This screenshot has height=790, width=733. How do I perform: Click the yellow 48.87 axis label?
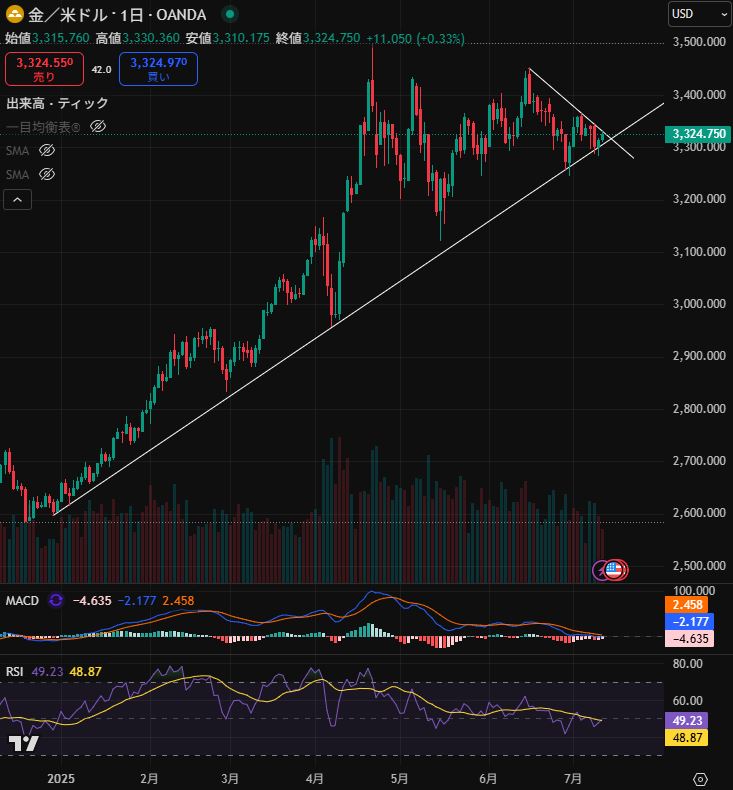click(687, 738)
